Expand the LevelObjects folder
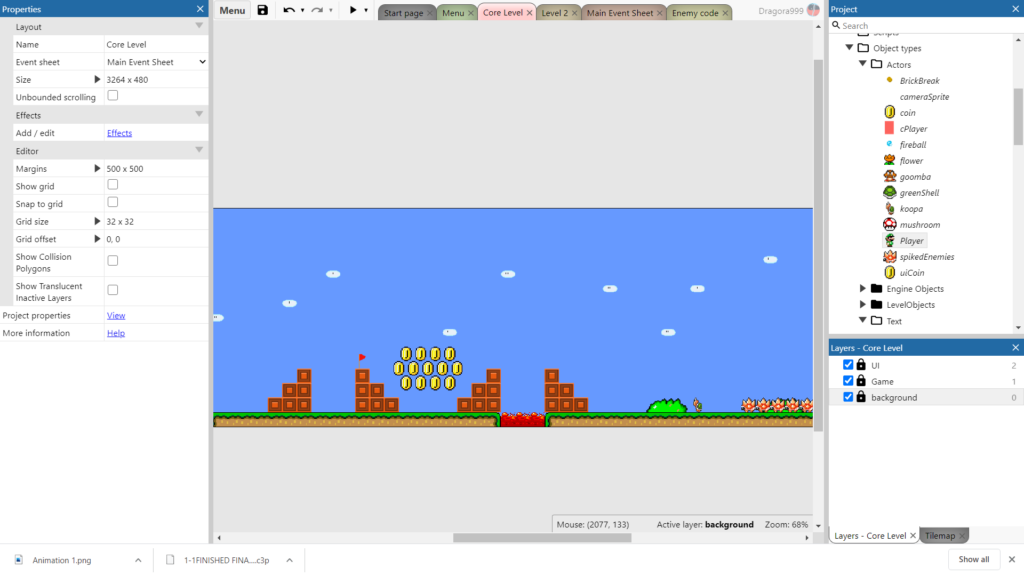The height and width of the screenshot is (576, 1024). (863, 304)
